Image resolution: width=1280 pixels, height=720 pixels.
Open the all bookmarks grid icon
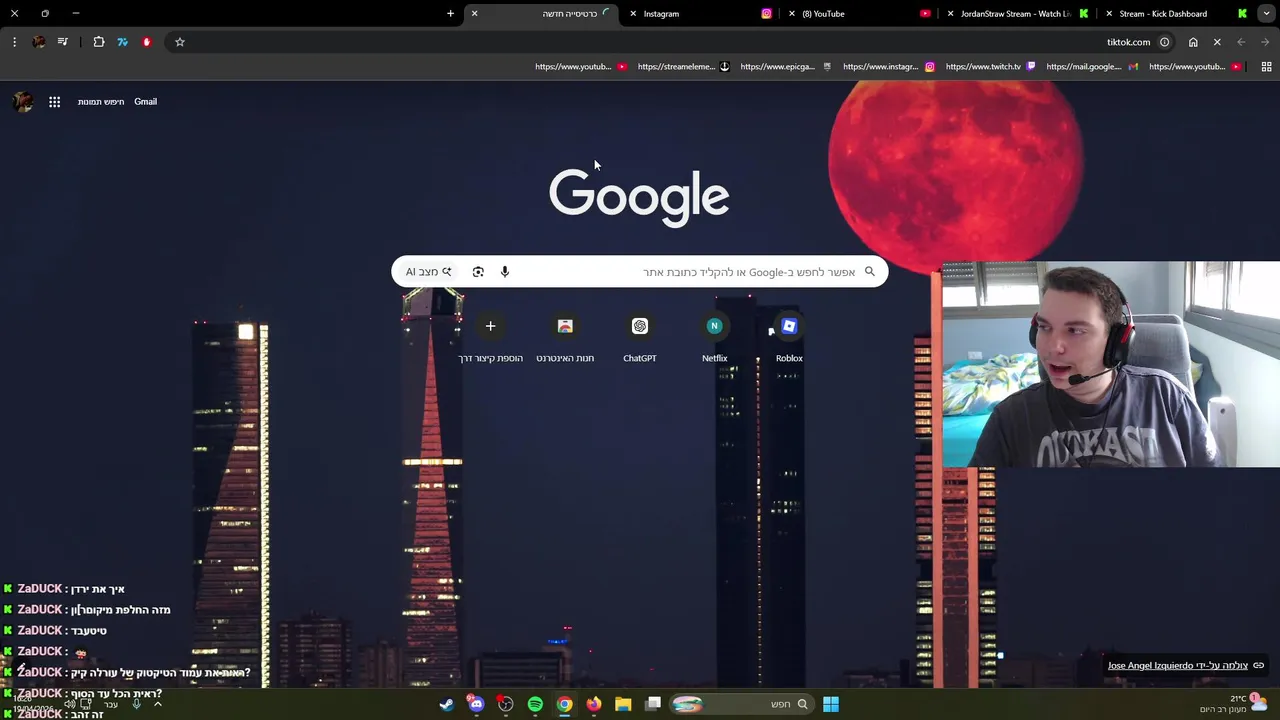(1266, 67)
